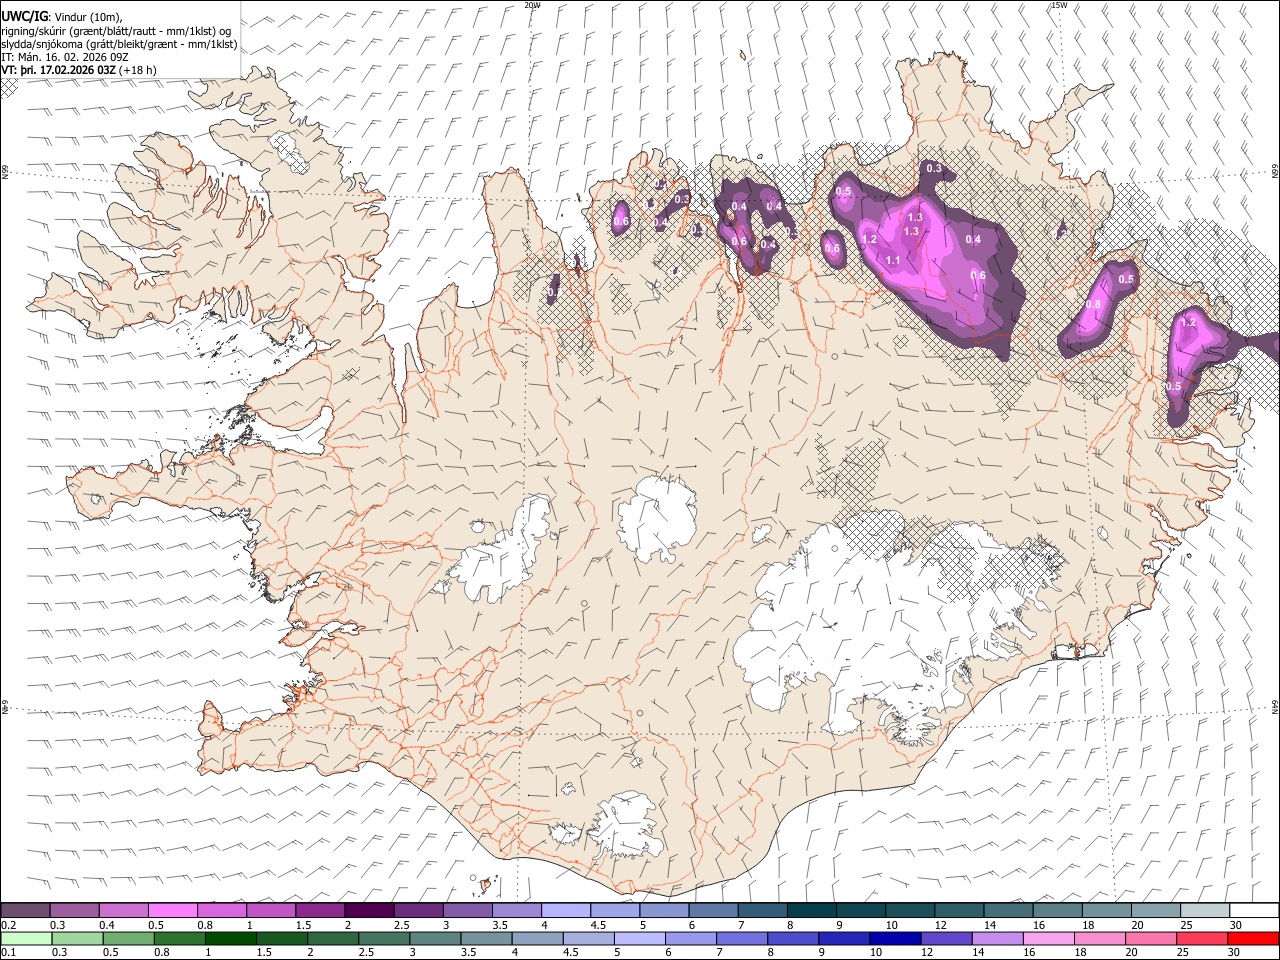Screen dimensions: 1280x960
Task: Pick lower legend swatch between 1 and 1.5
Action: (x=231, y=938)
